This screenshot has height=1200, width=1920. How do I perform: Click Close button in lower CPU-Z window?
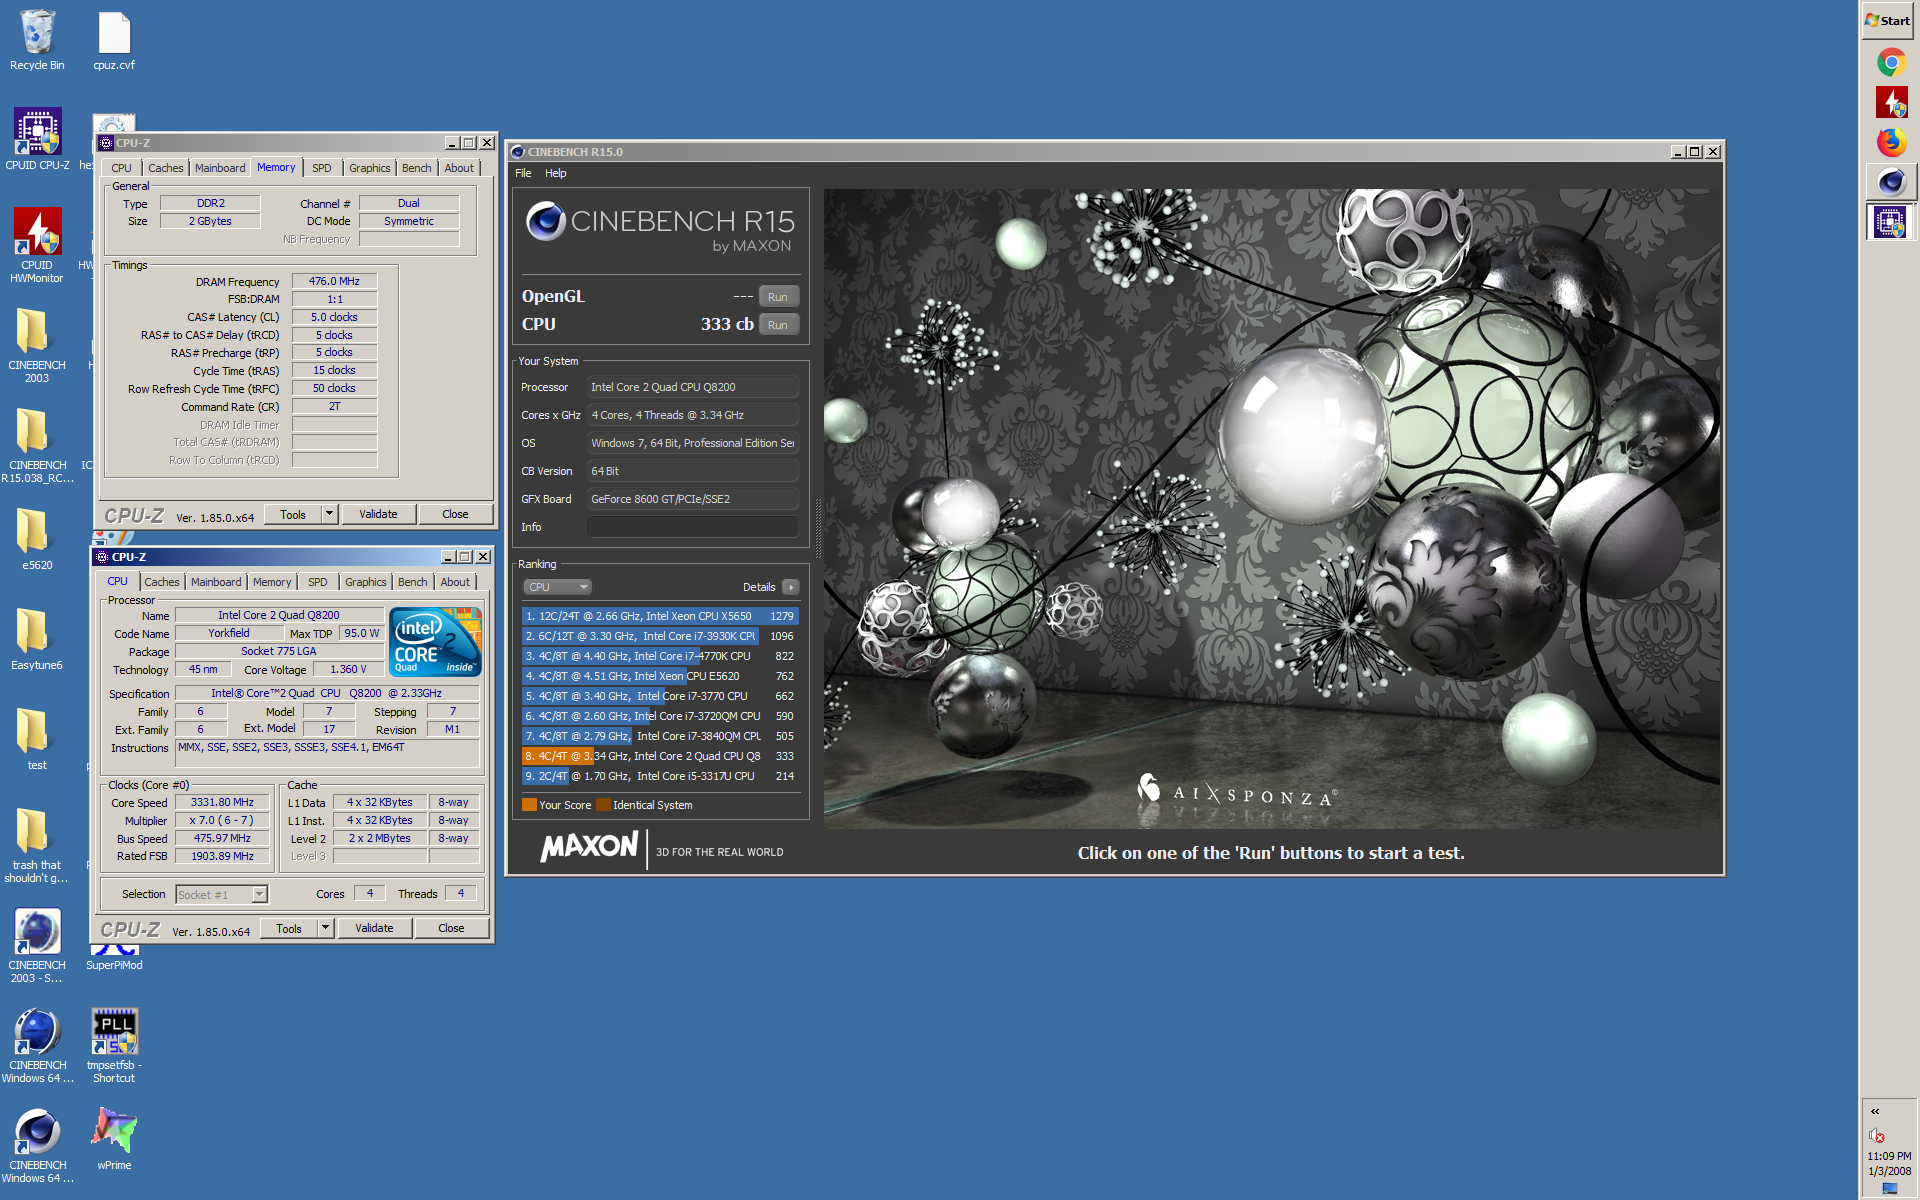pos(451,928)
